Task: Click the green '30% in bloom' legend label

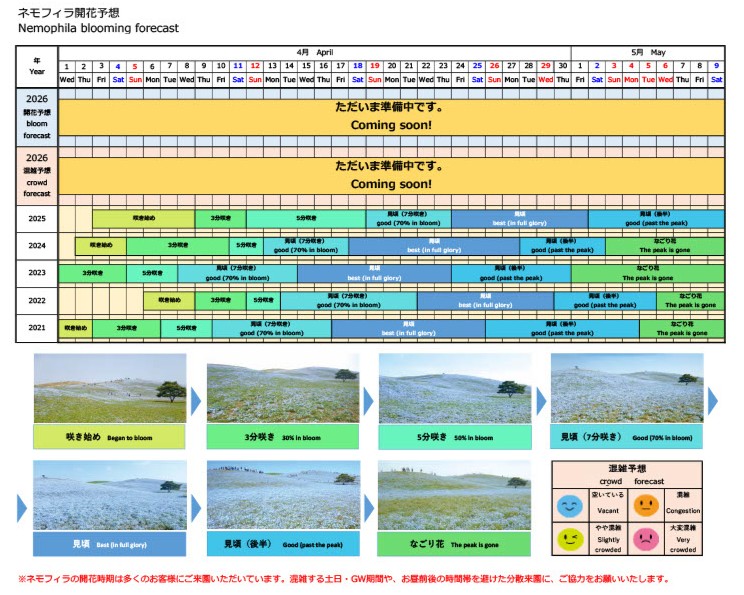Action: 283,437
